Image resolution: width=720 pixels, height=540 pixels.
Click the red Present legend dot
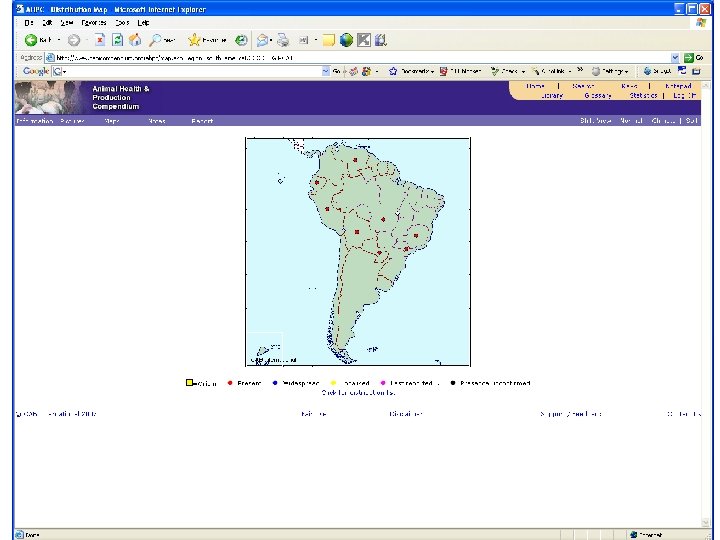click(230, 383)
